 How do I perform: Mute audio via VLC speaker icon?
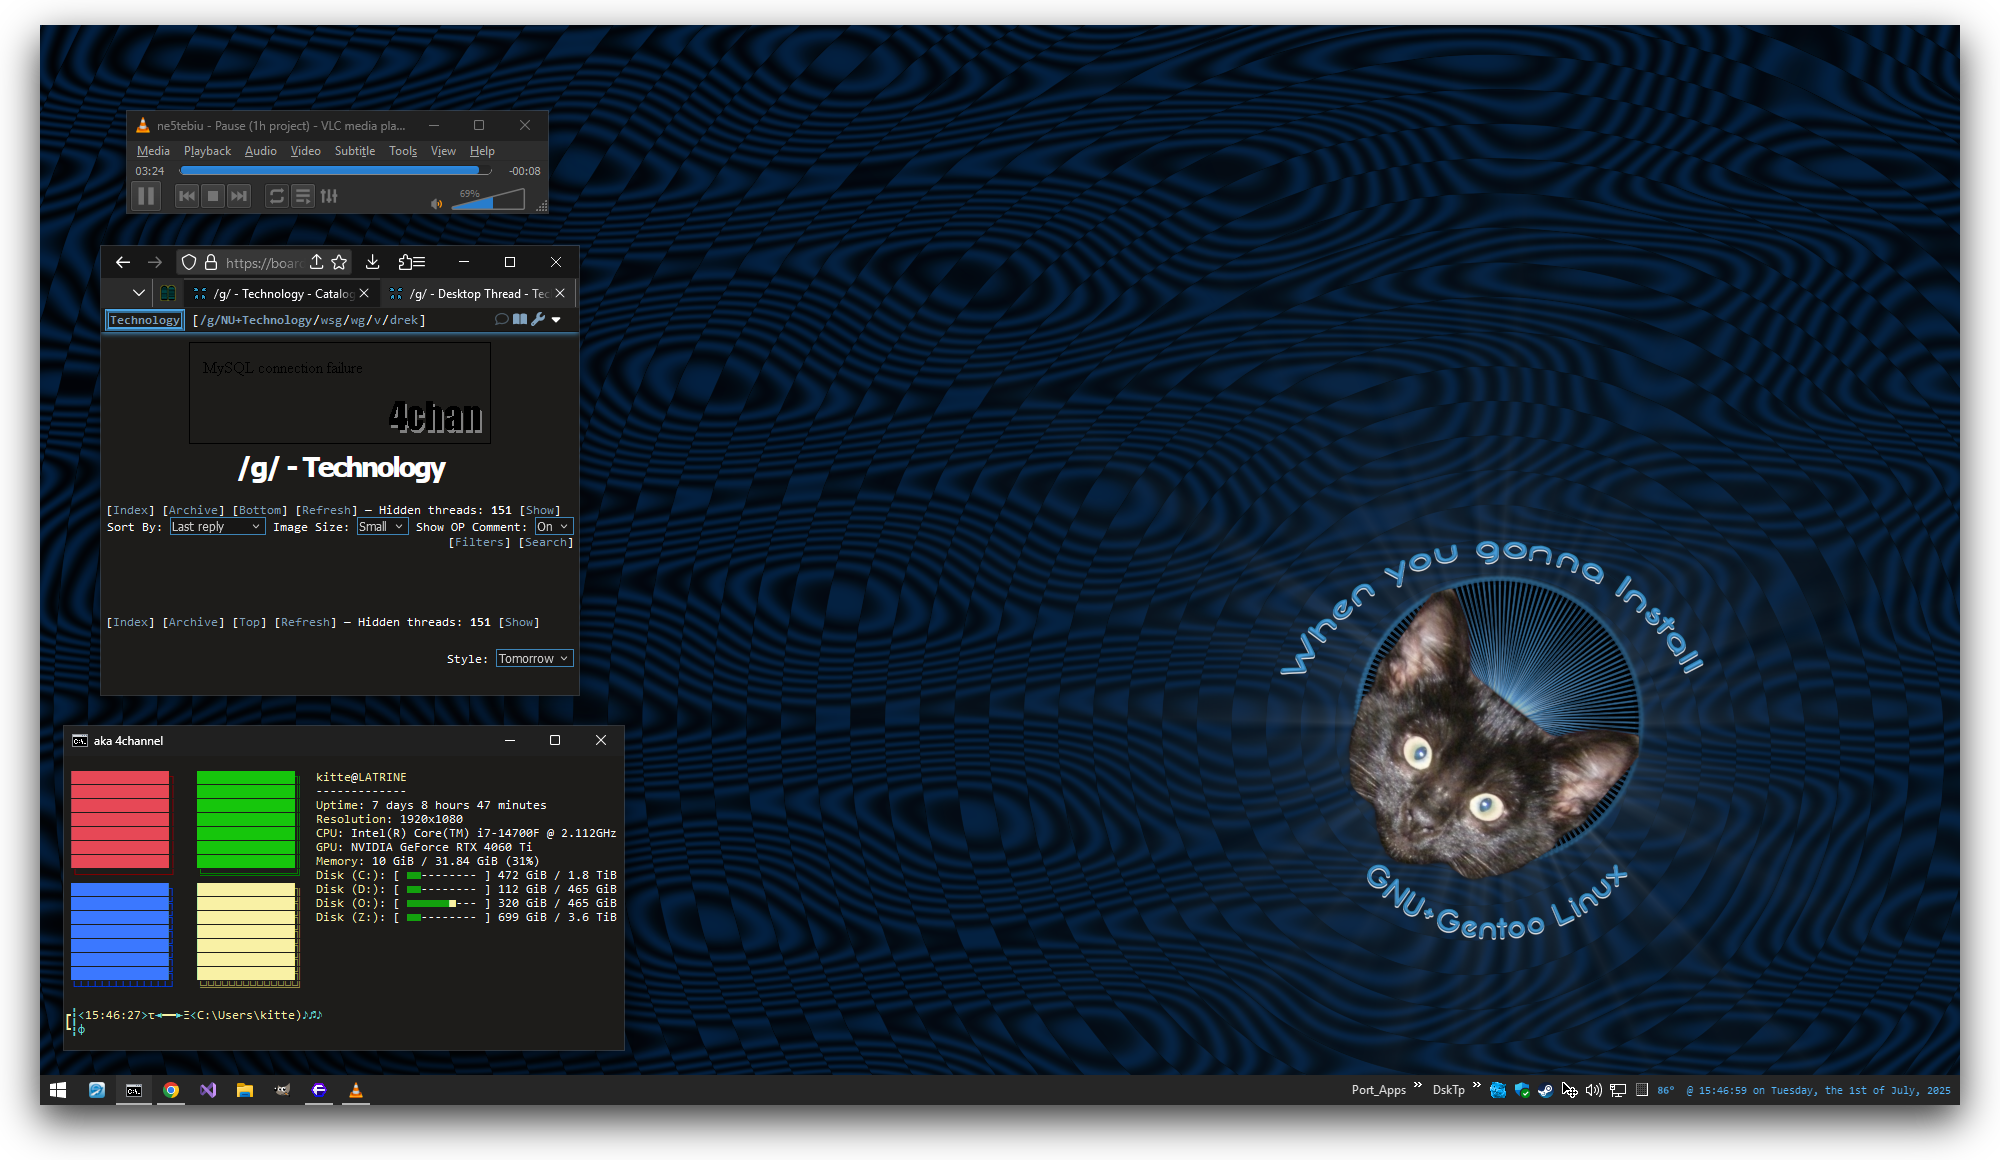(x=436, y=203)
